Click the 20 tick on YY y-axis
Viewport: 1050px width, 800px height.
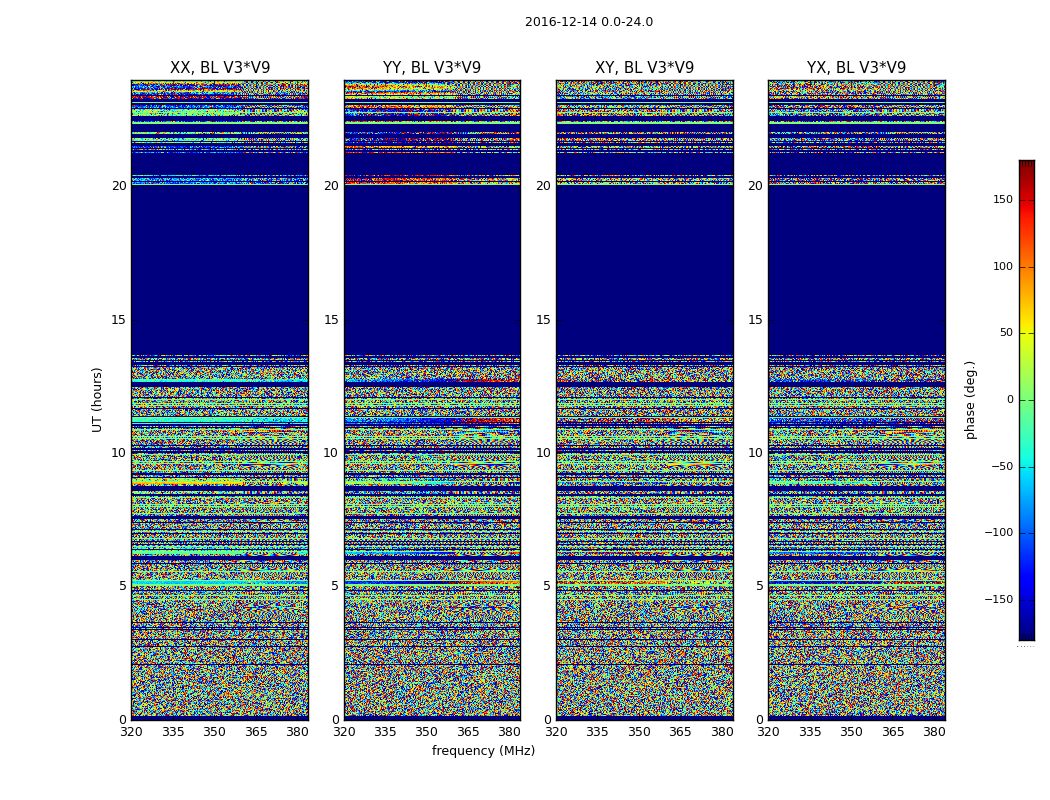pos(331,186)
